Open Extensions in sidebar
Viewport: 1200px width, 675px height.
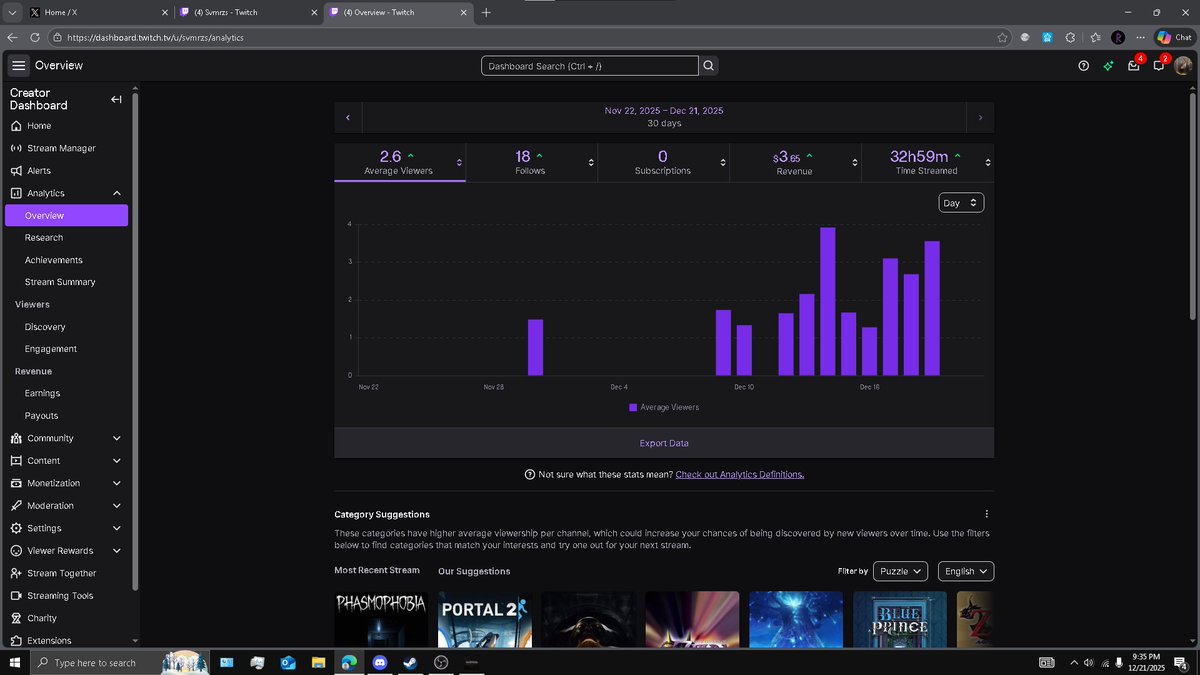(x=49, y=641)
